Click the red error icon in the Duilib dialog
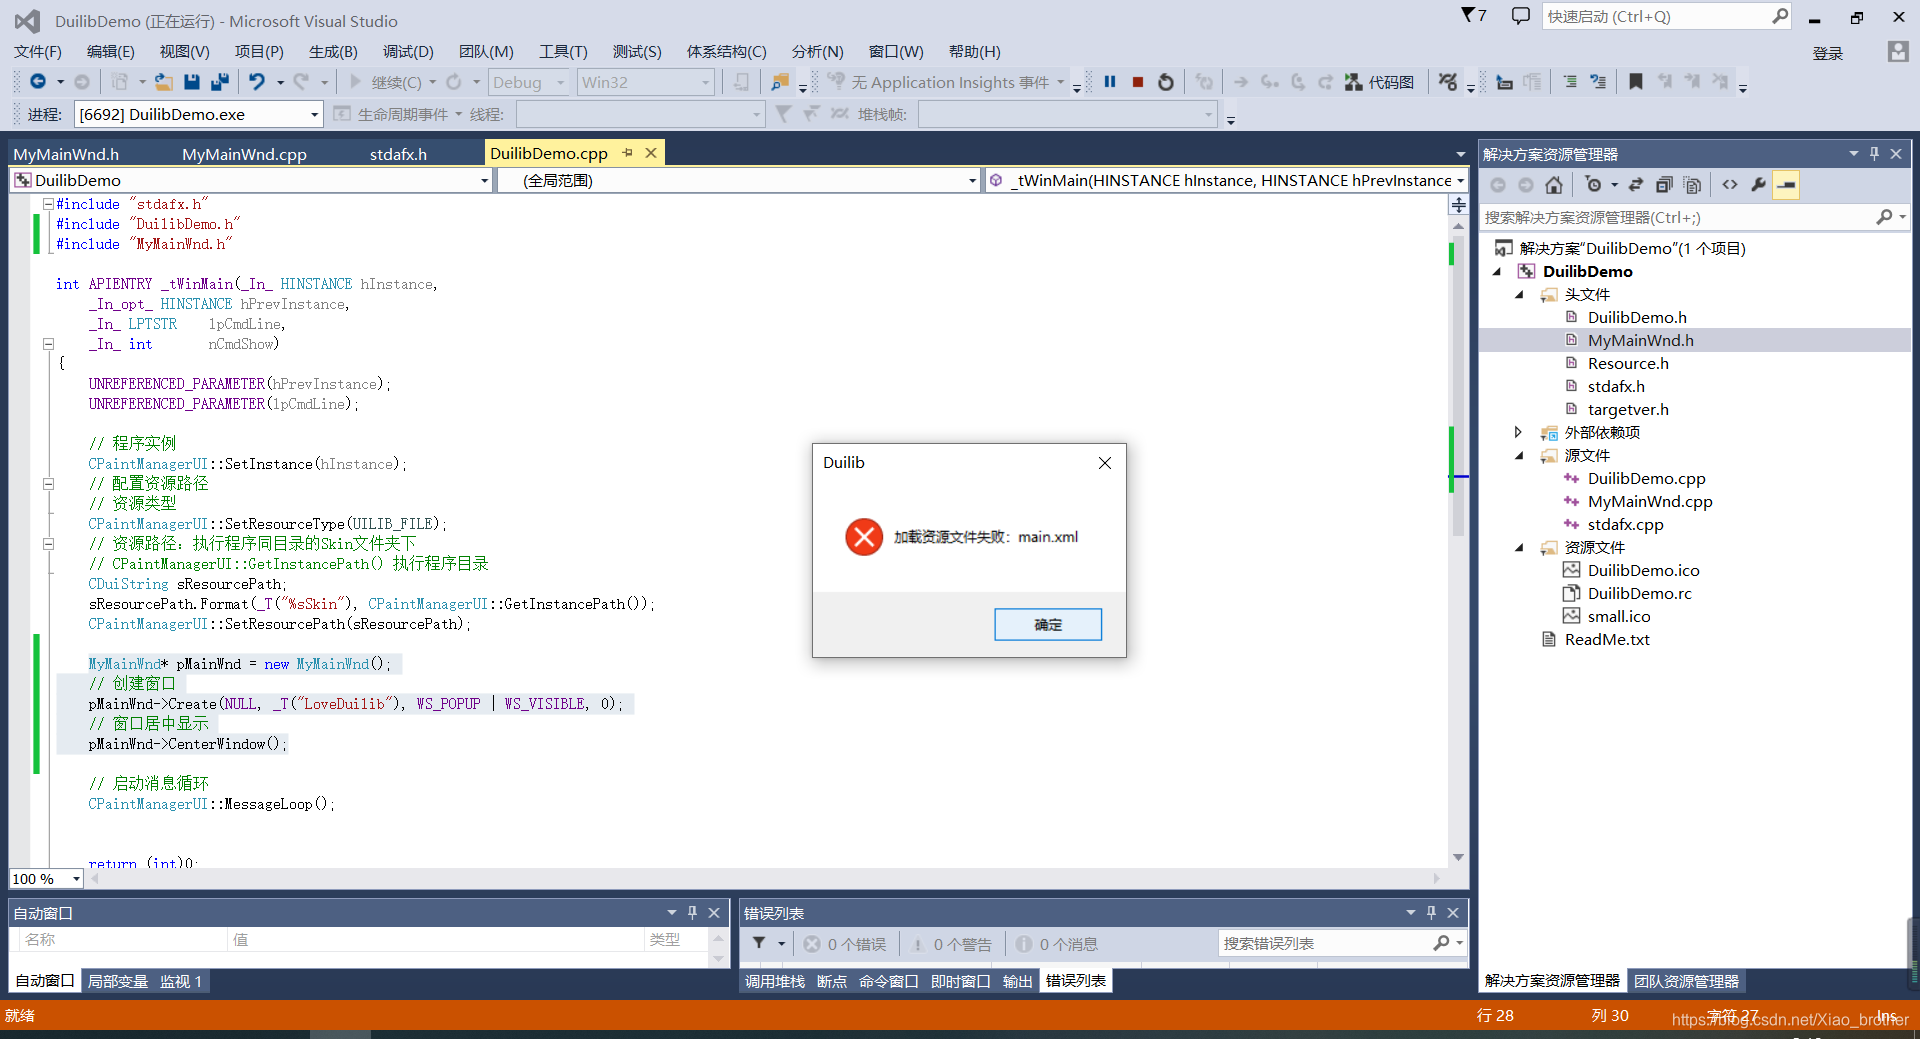Screen dimensions: 1920x1039 coord(864,537)
